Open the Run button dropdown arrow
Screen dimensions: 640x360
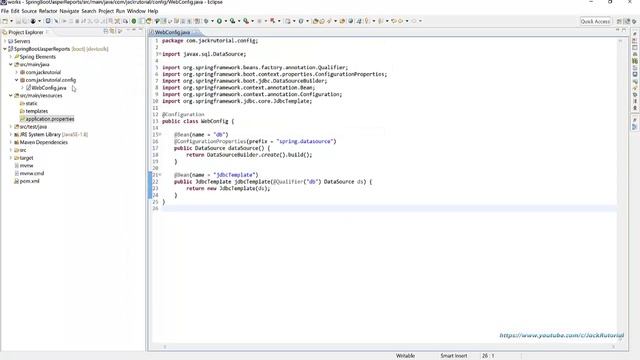[225, 21]
